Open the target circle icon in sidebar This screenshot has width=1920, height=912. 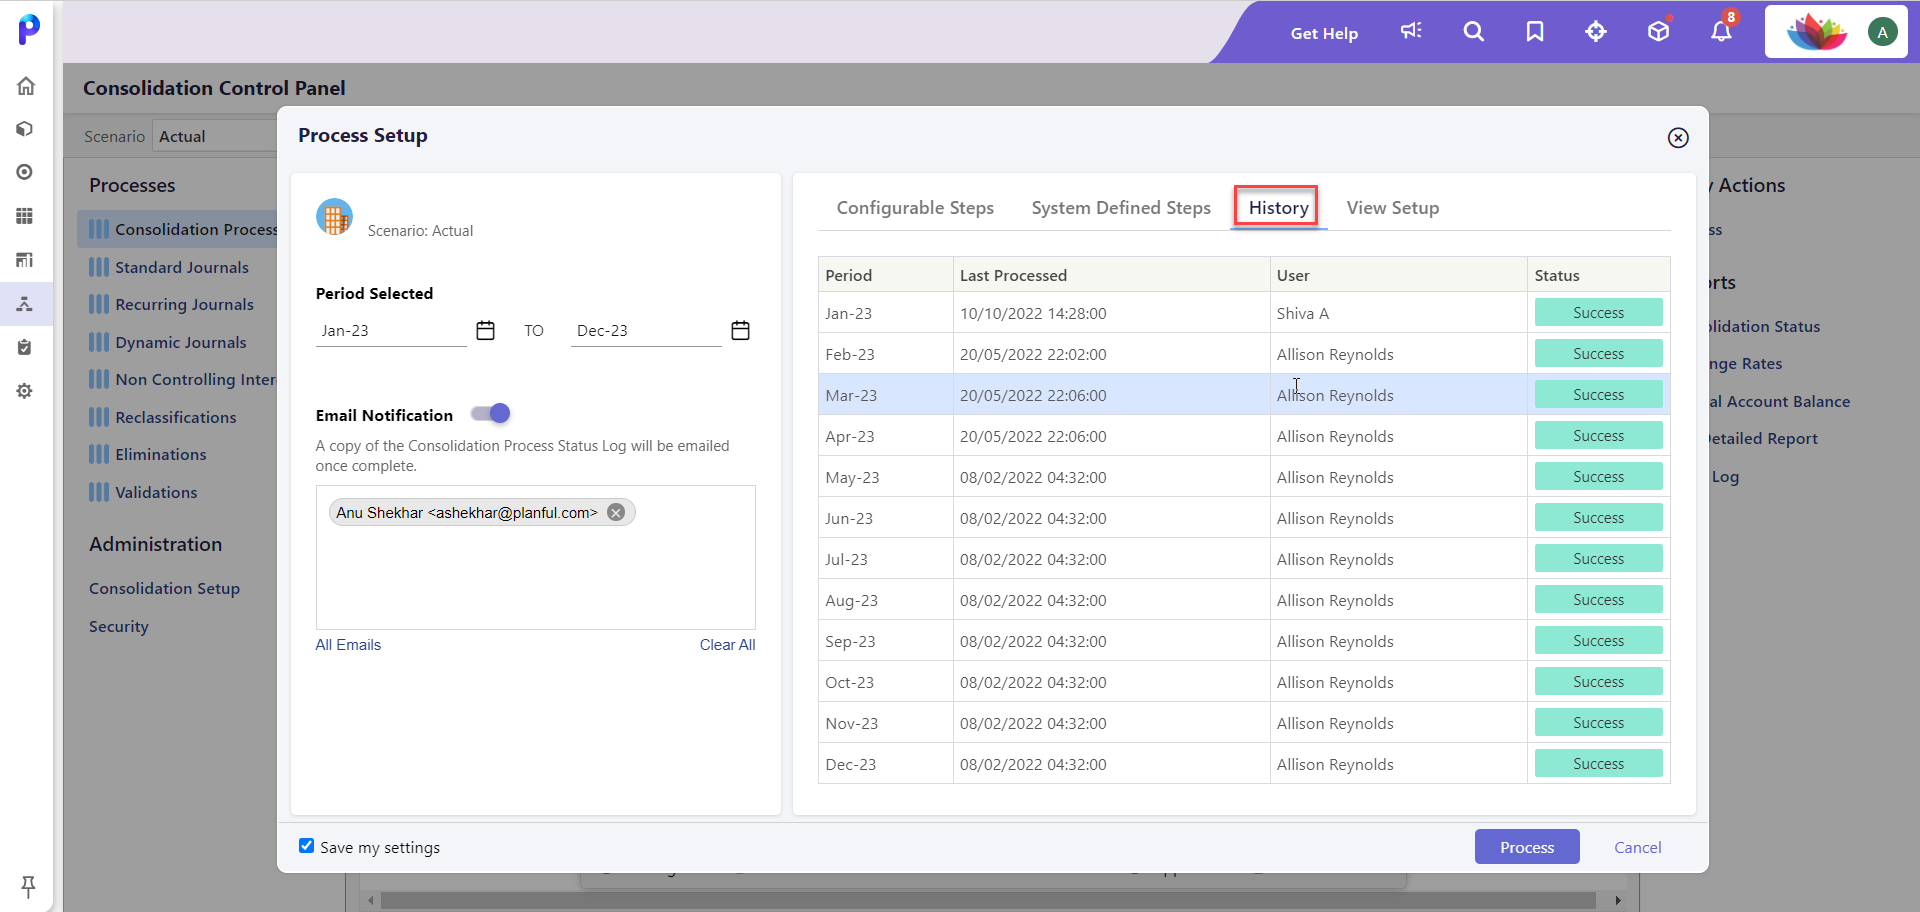click(x=25, y=172)
